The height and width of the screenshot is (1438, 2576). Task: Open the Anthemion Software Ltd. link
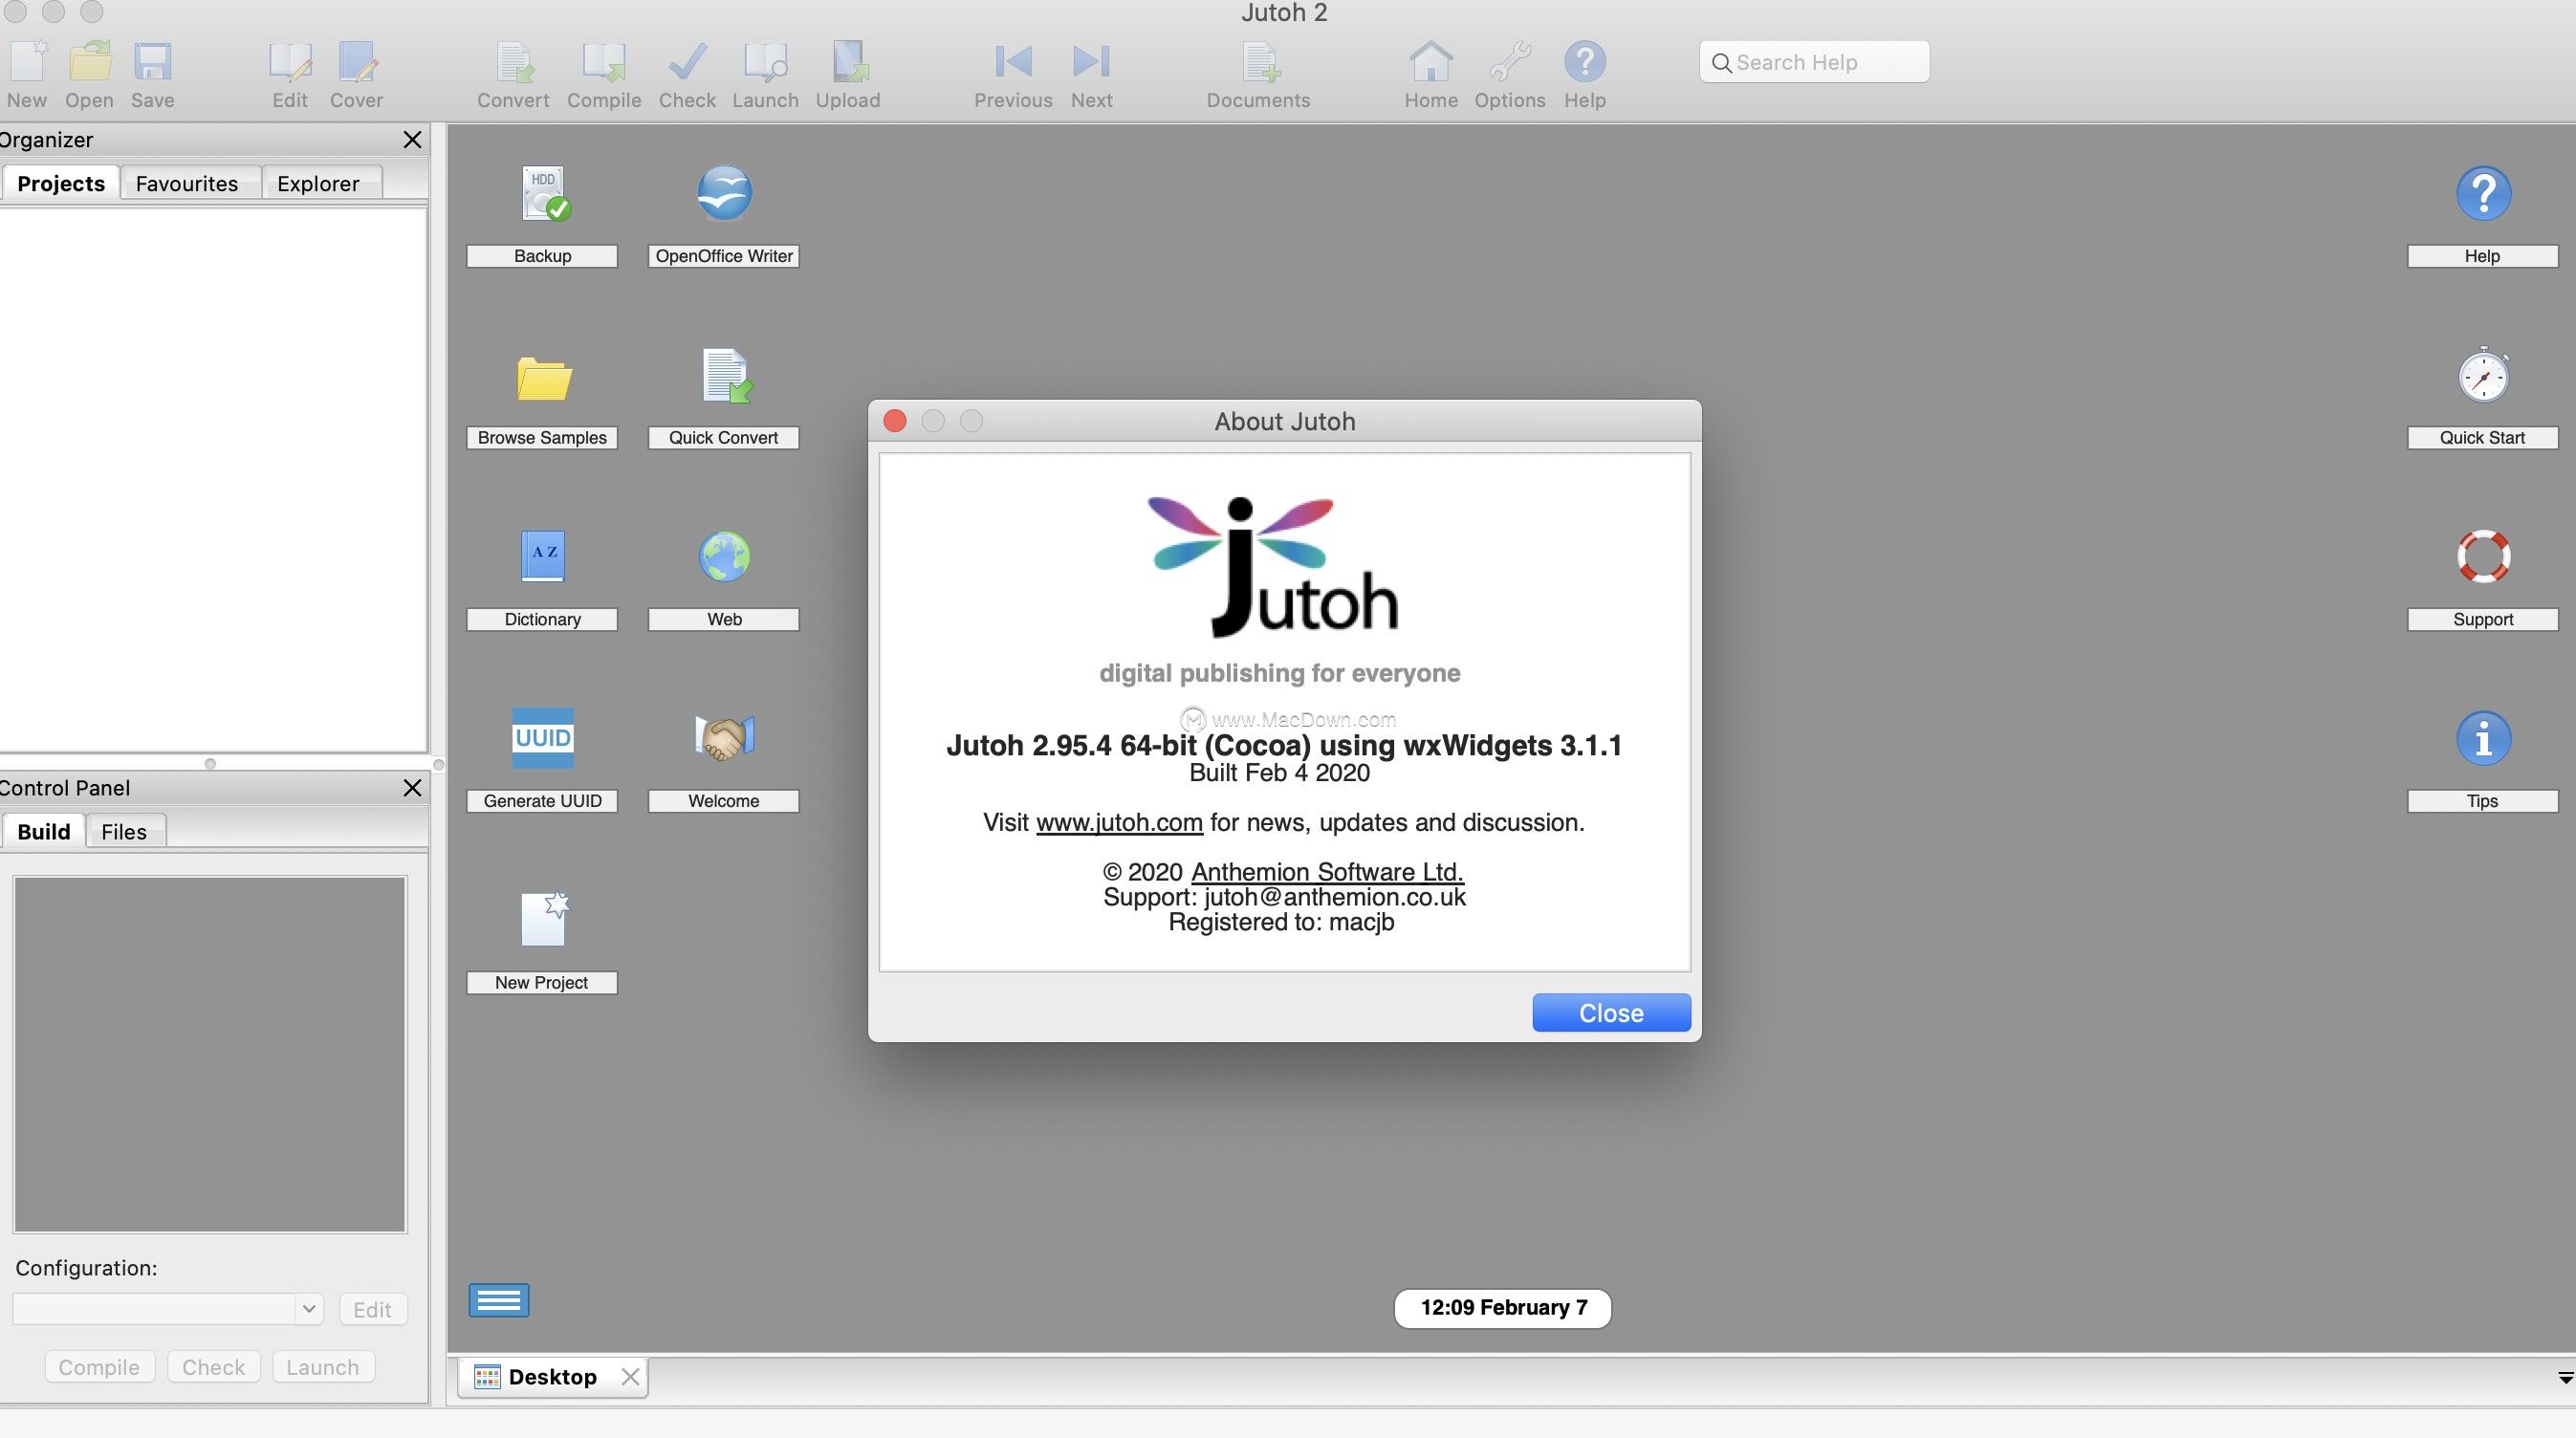(1327, 871)
